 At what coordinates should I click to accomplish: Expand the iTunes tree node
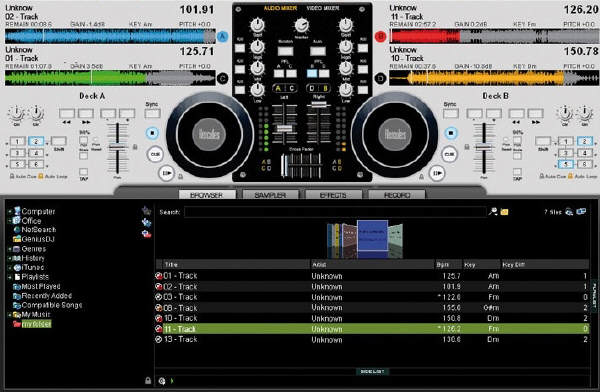[x=10, y=268]
